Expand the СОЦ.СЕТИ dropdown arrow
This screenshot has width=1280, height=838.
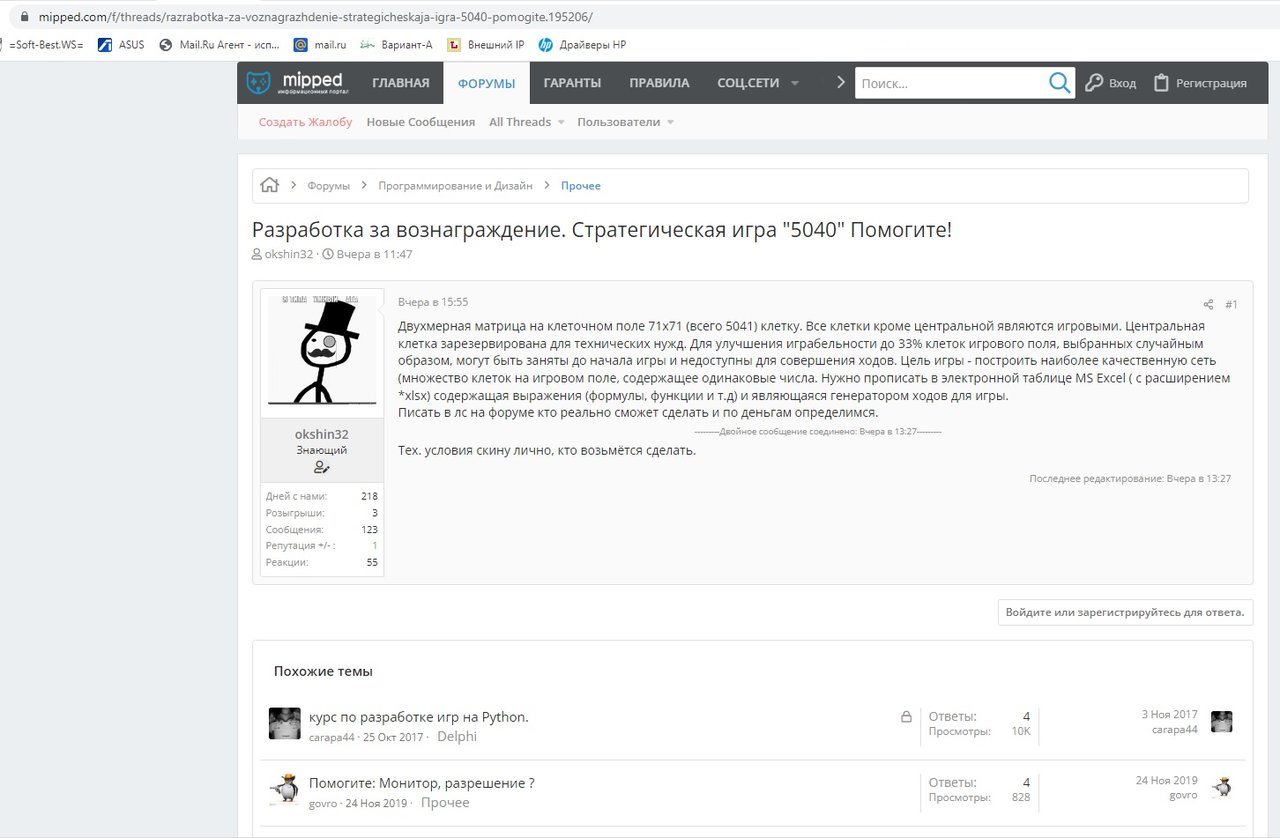[x=795, y=83]
